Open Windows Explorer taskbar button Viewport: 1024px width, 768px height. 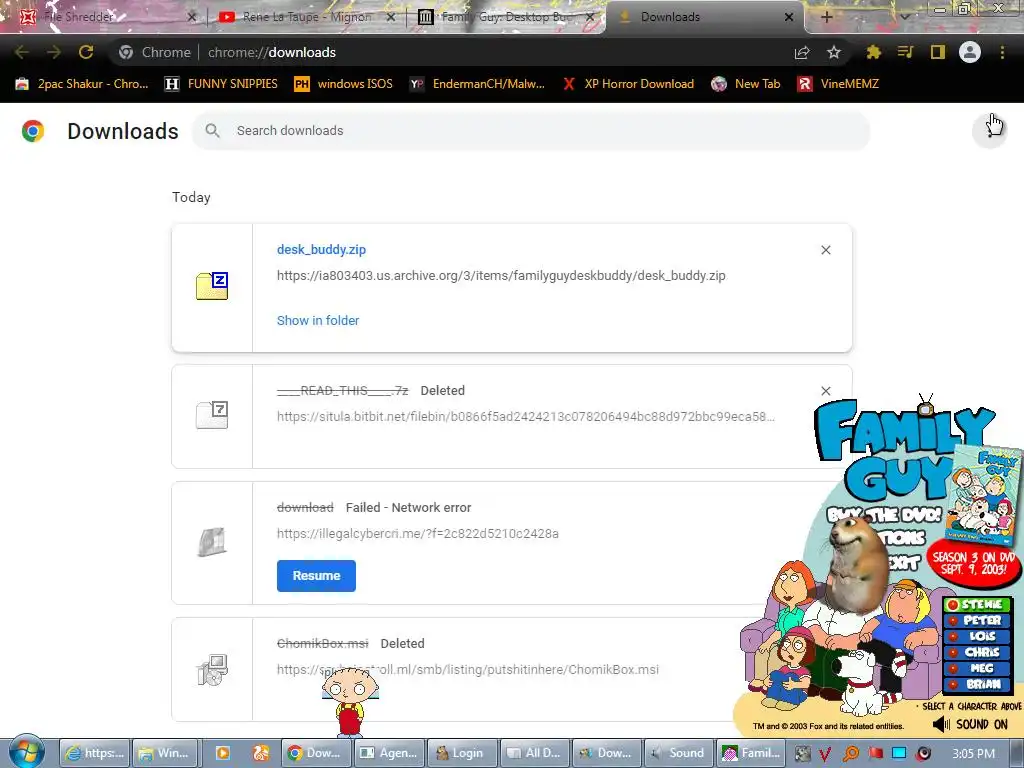(167, 753)
